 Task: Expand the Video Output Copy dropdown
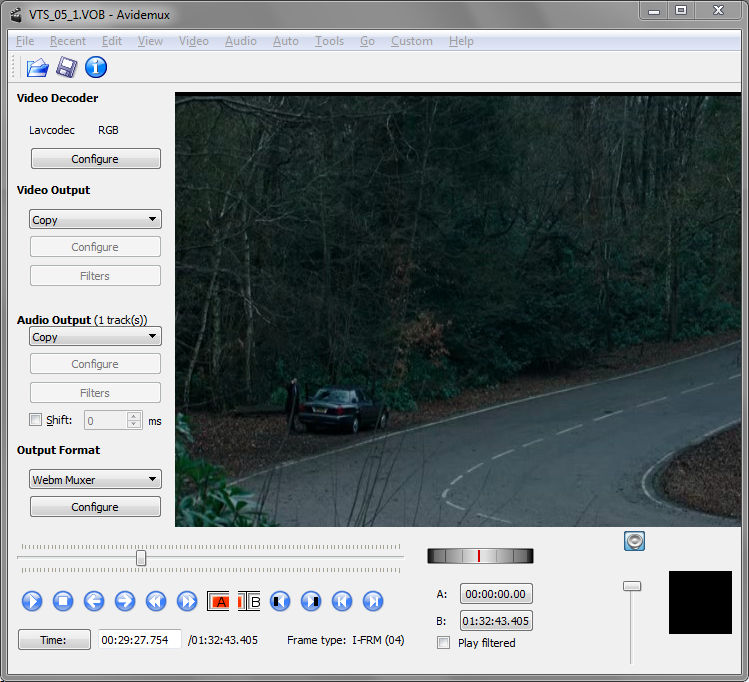[96, 219]
